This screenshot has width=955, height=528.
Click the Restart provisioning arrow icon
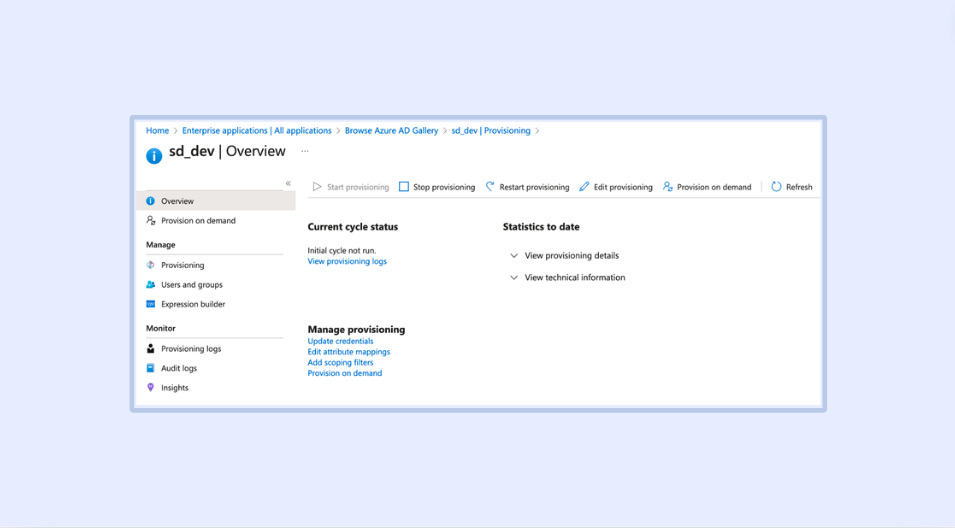tap(490, 186)
